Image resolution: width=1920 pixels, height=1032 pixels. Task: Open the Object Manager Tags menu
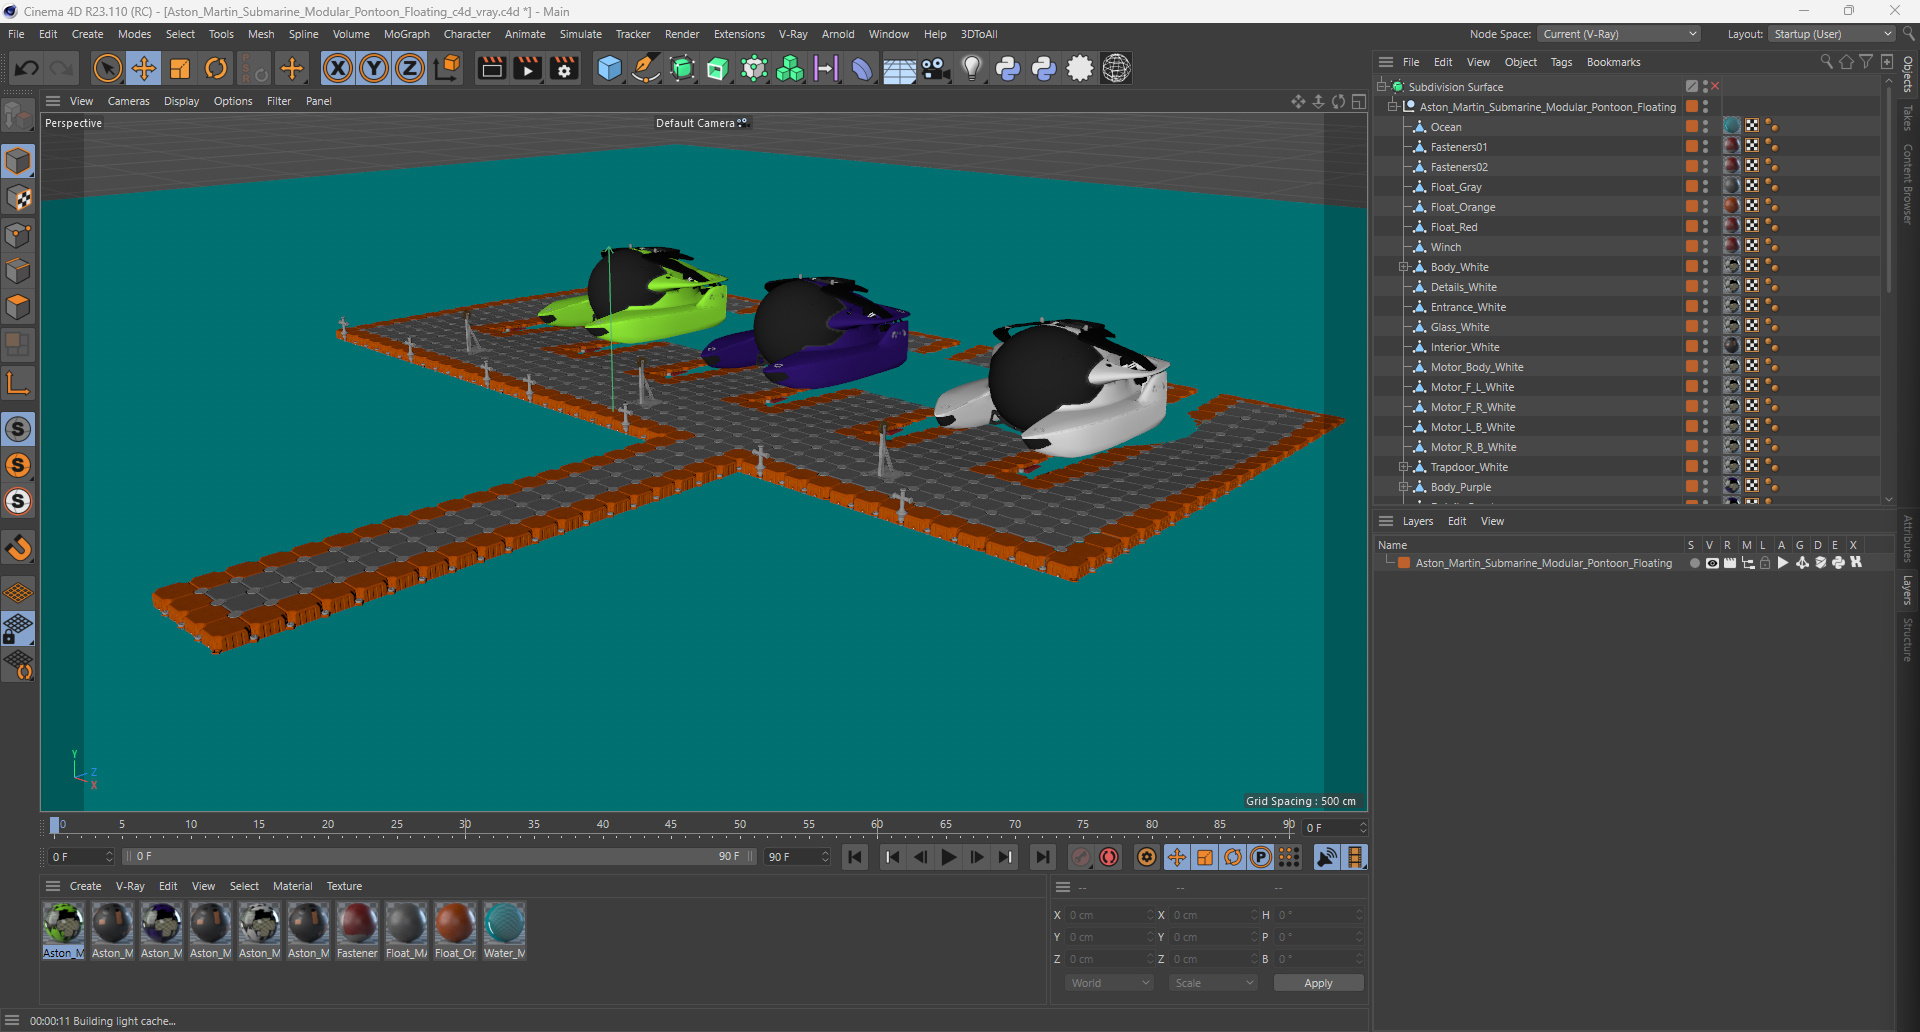pyautogui.click(x=1561, y=62)
